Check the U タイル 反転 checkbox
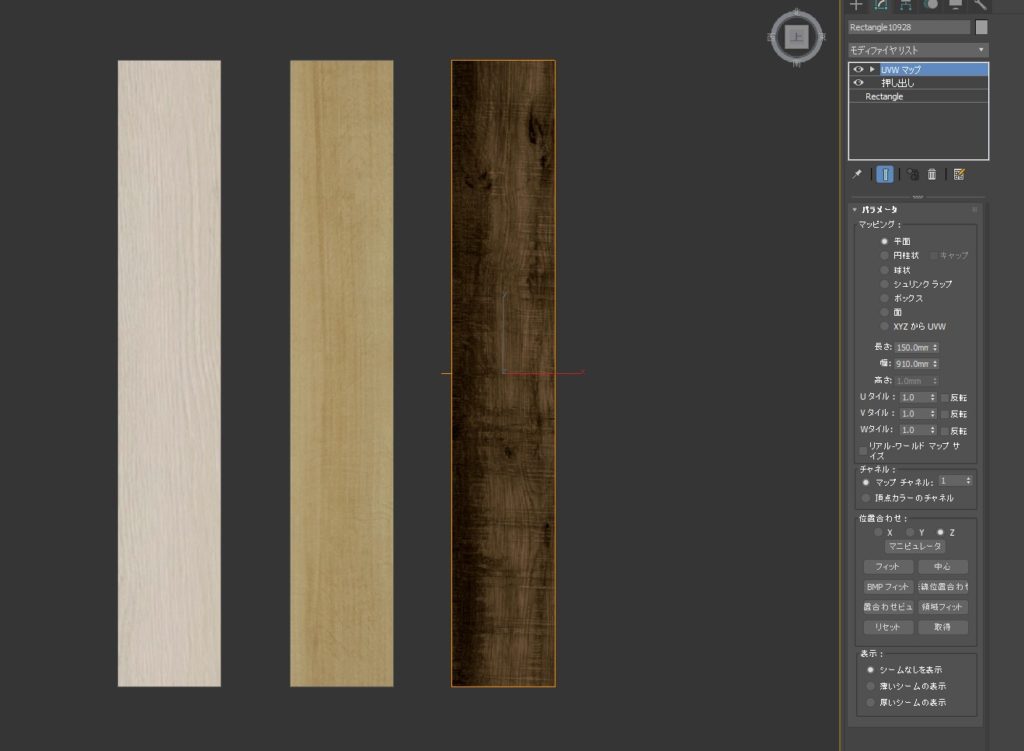Screen dimensions: 1024x751 (x=945, y=397)
